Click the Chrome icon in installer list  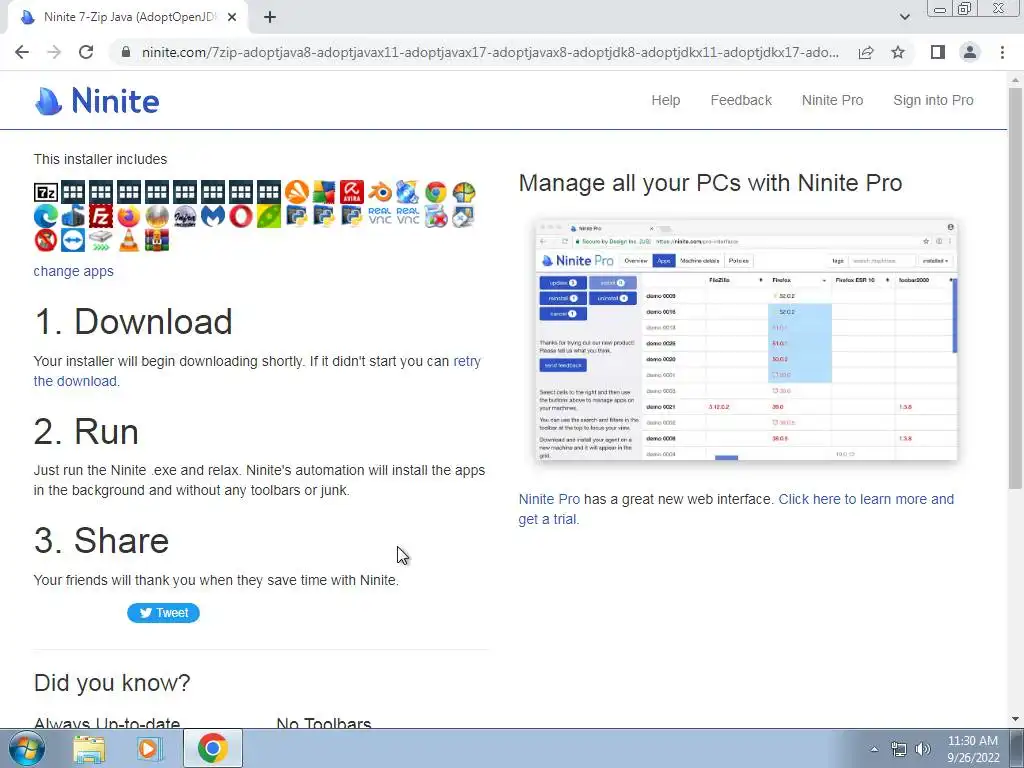[436, 192]
